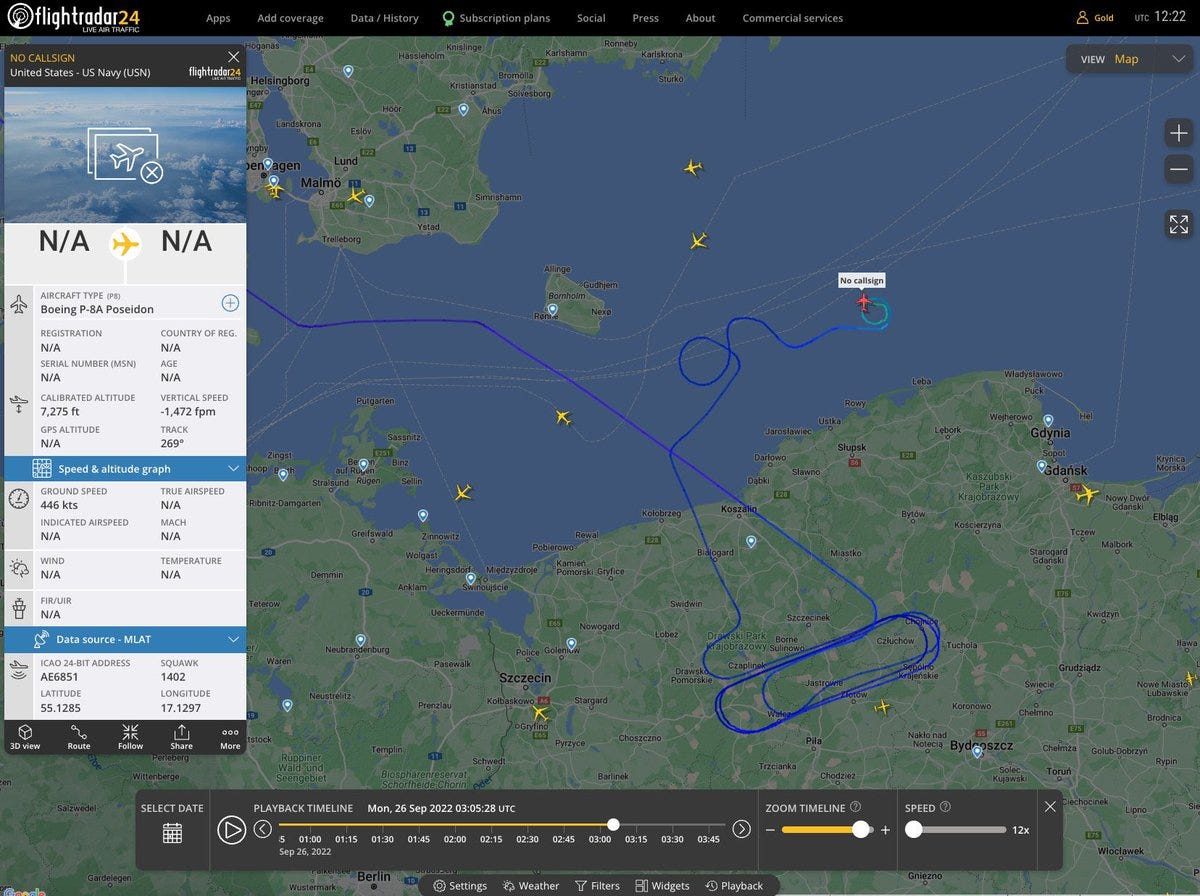Screen dimensions: 1200x896
Task: Select the yellow aircraft near Szczecin
Action: tap(540, 712)
